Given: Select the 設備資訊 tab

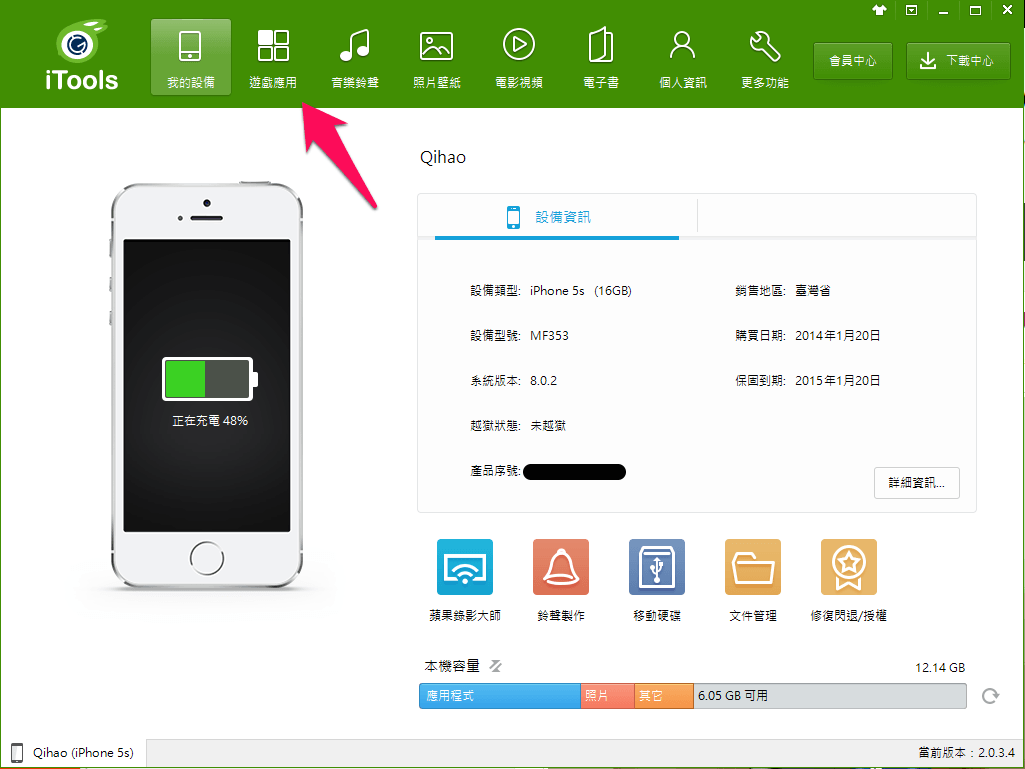Looking at the screenshot, I should point(557,217).
